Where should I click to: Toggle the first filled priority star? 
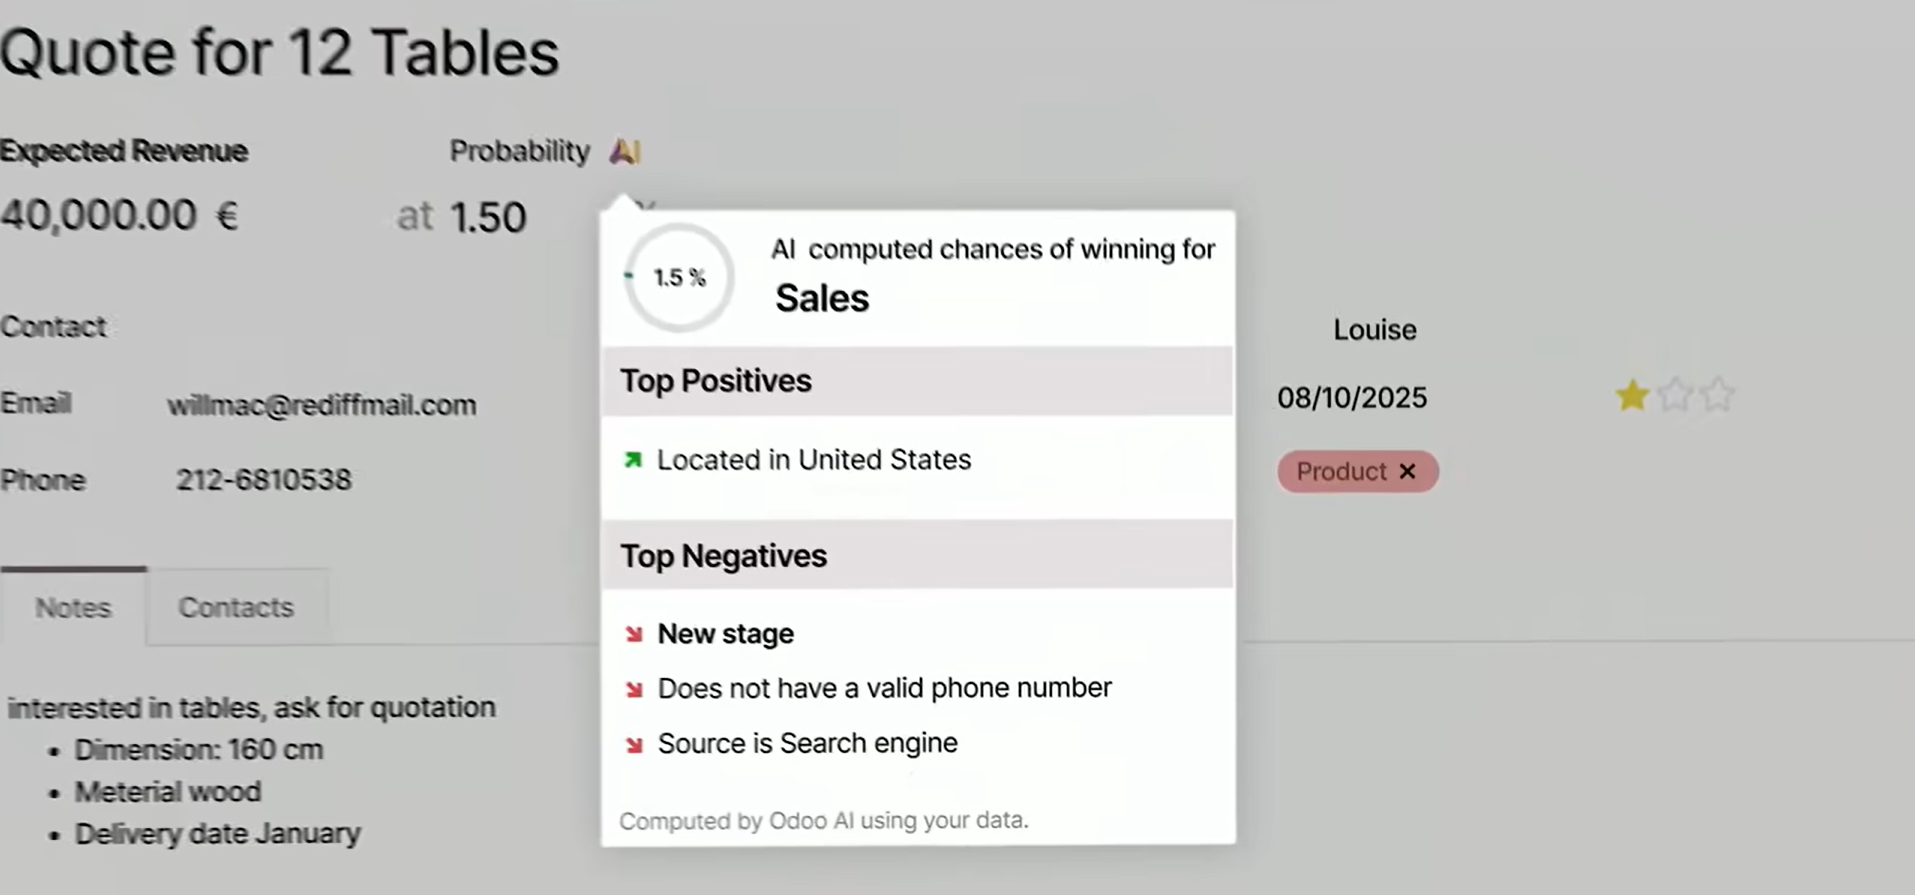pyautogui.click(x=1631, y=396)
